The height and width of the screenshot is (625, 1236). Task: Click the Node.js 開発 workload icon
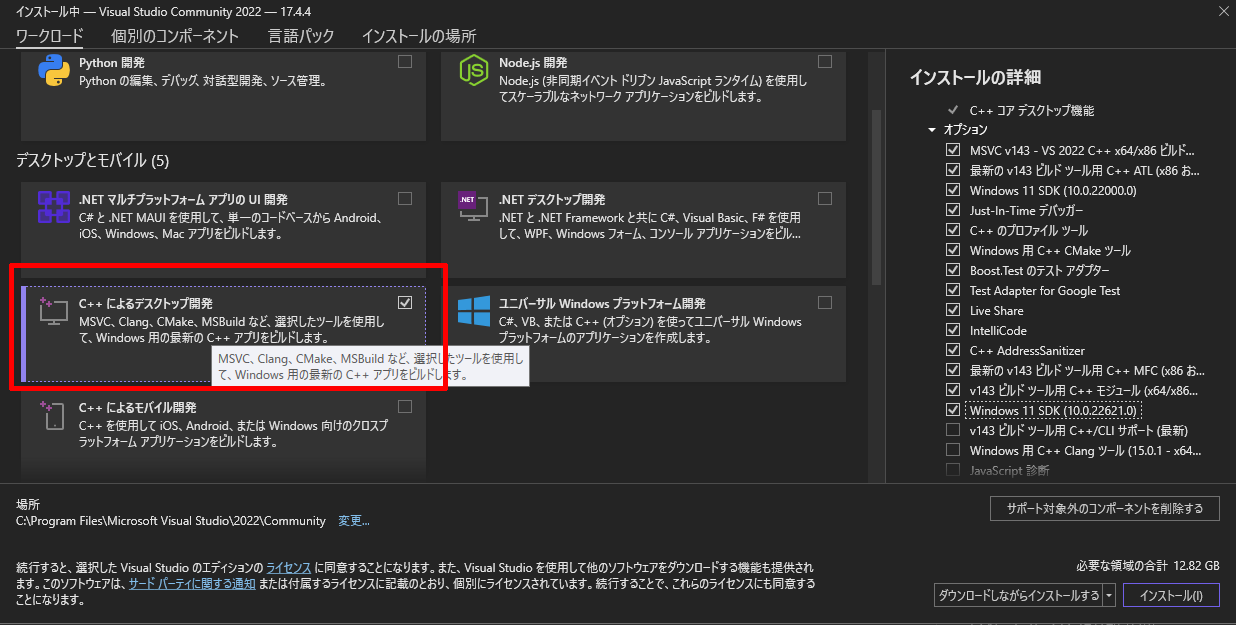[473, 72]
